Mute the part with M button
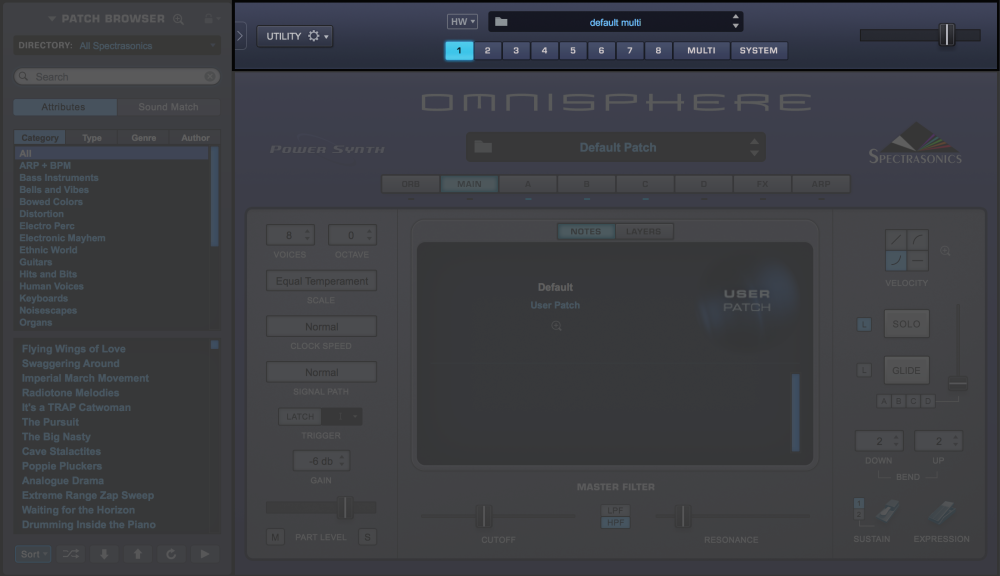Screen dimensions: 1000x576 click(275, 537)
